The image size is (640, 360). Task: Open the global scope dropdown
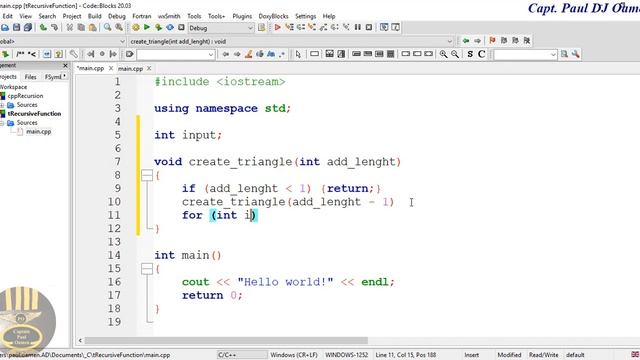tap(62, 41)
